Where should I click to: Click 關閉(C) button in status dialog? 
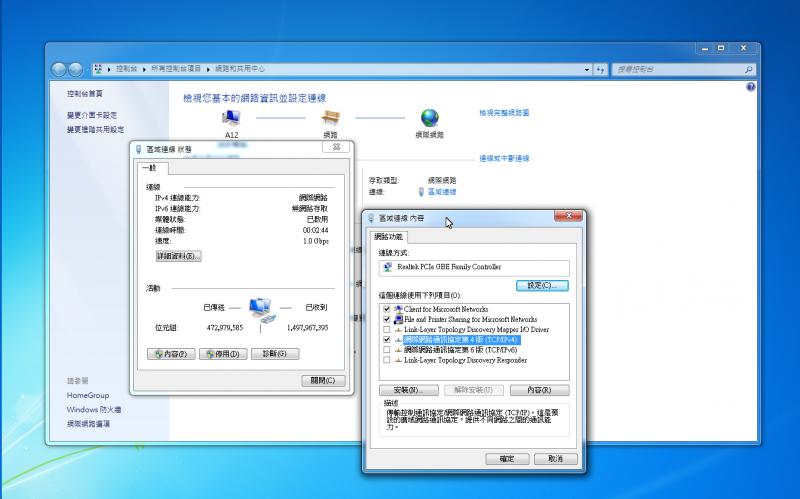click(x=323, y=381)
